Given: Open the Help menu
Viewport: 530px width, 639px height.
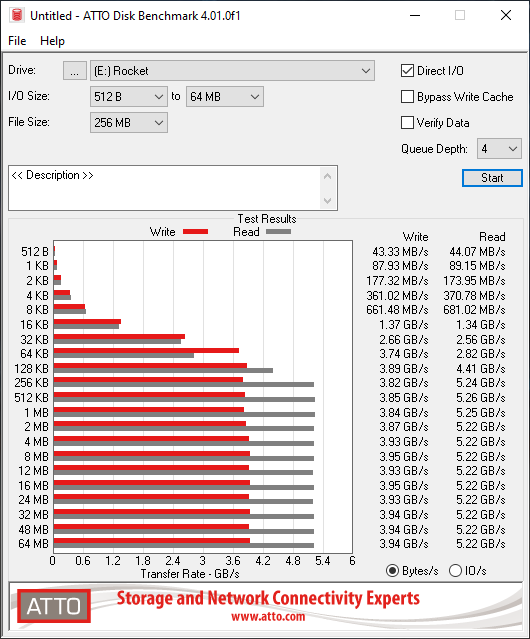Looking at the screenshot, I should pyautogui.click(x=52, y=41).
